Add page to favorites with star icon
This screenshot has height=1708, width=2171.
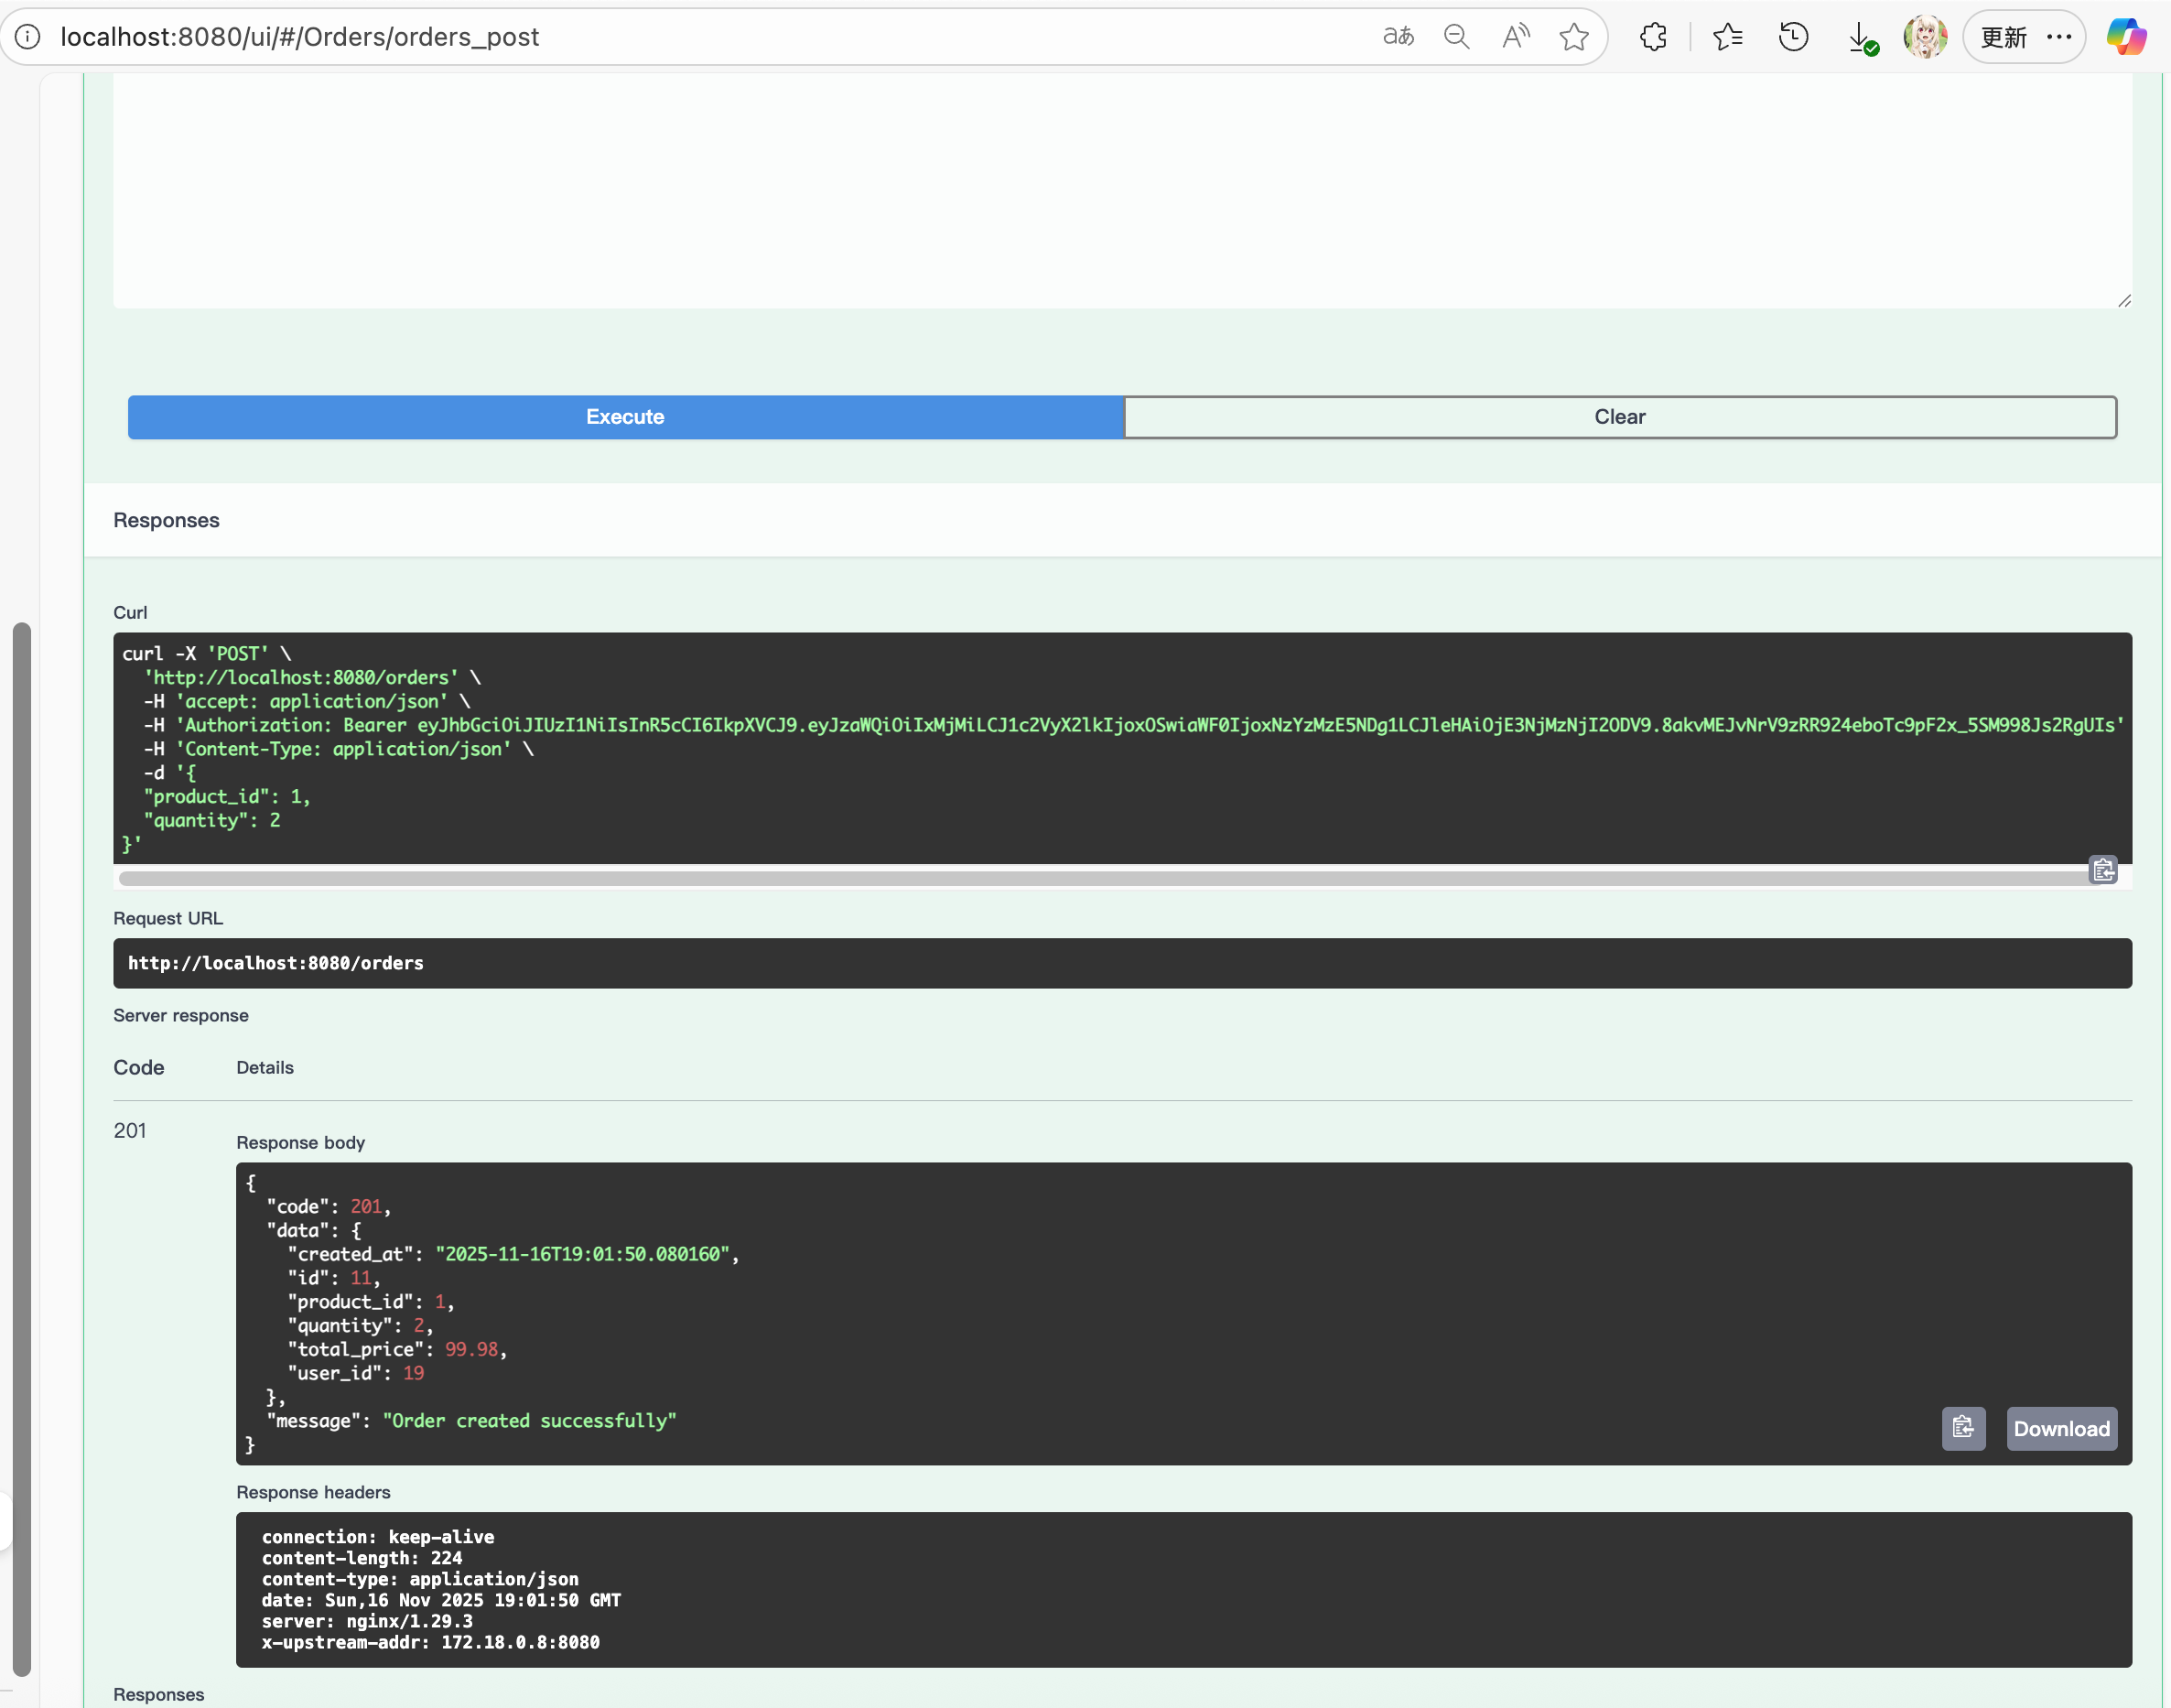tap(1574, 37)
